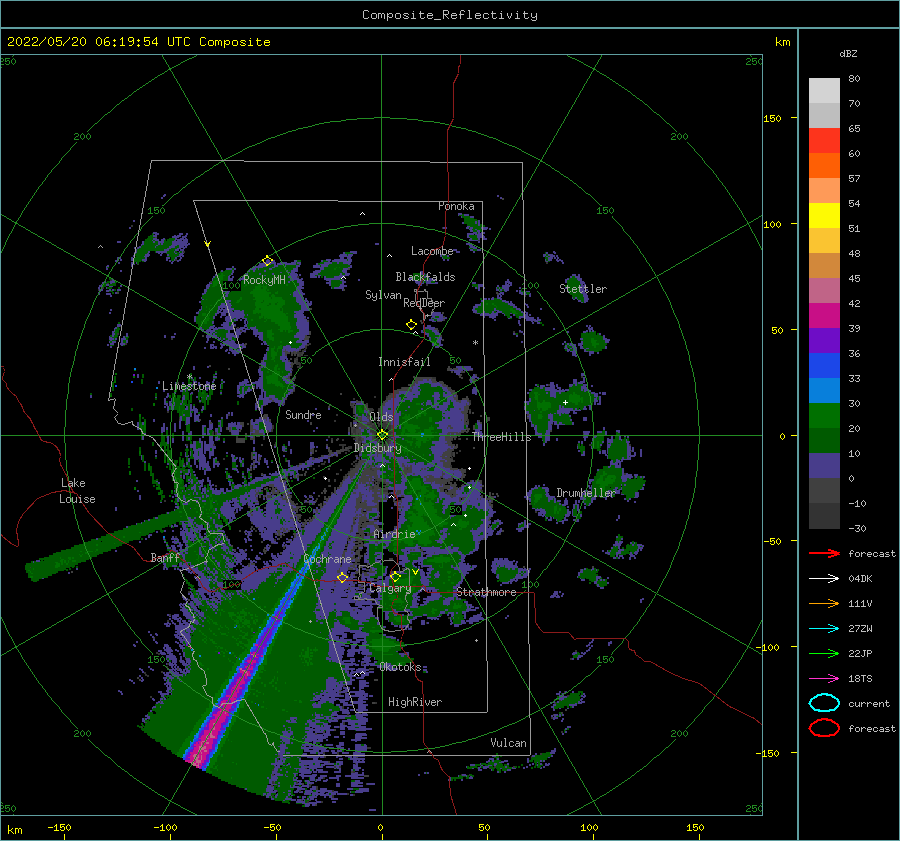Click the '18TS' legend text

point(860,679)
